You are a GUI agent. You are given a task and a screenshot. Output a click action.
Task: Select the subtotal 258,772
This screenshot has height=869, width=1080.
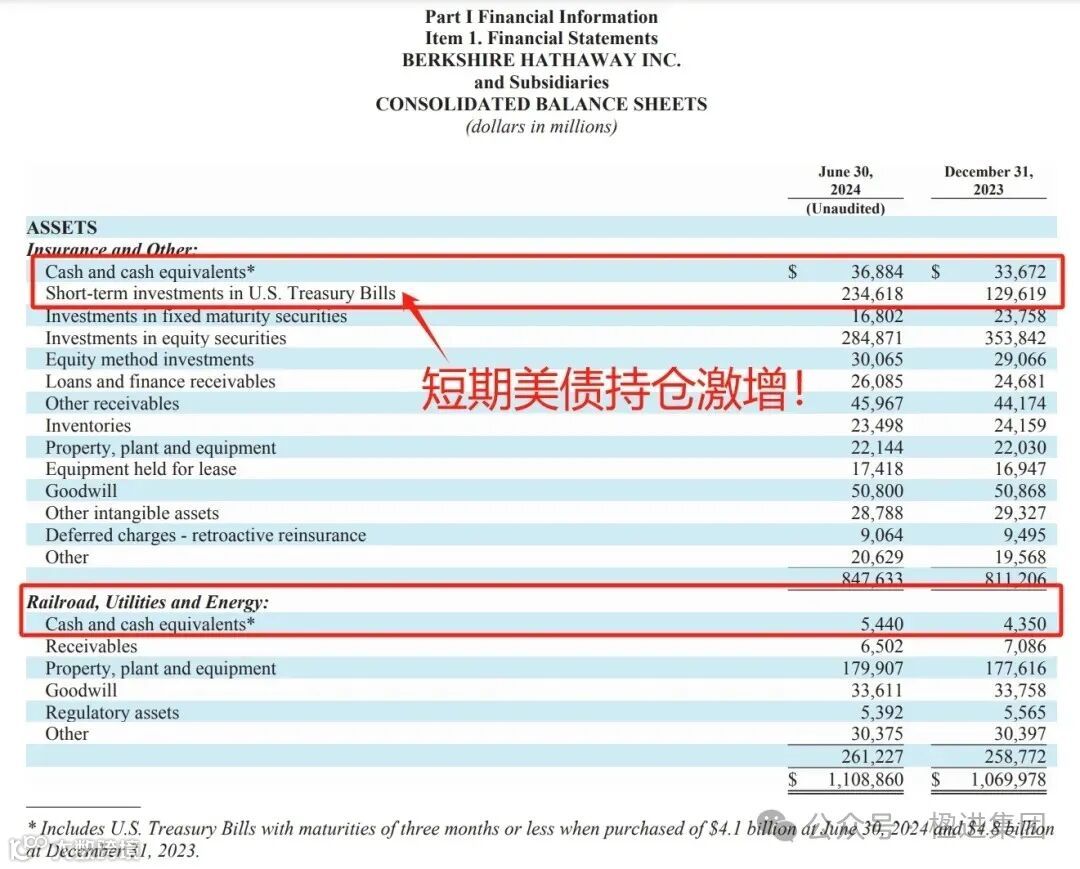point(1015,757)
